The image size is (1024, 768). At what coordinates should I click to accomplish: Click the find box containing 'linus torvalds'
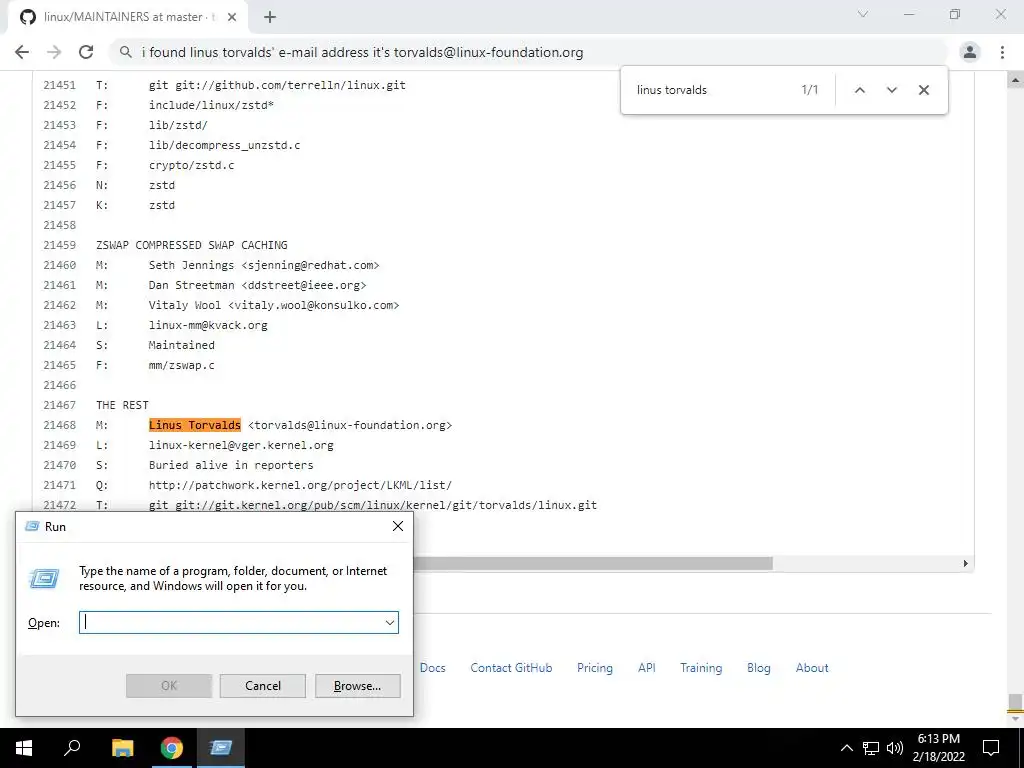(x=712, y=90)
